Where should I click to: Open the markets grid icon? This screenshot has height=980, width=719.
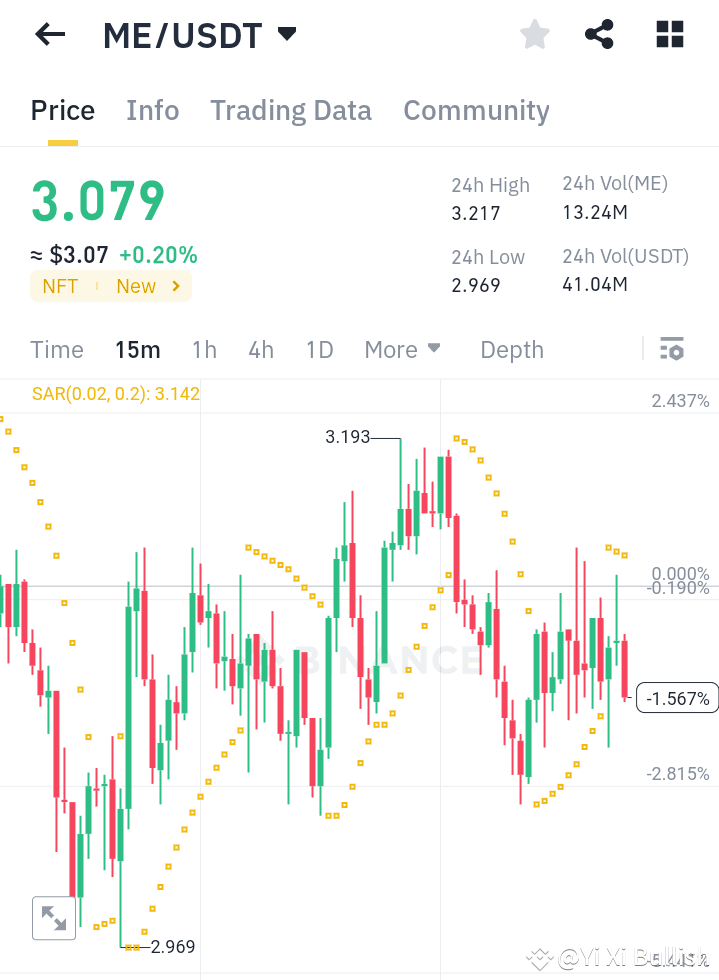[668, 33]
